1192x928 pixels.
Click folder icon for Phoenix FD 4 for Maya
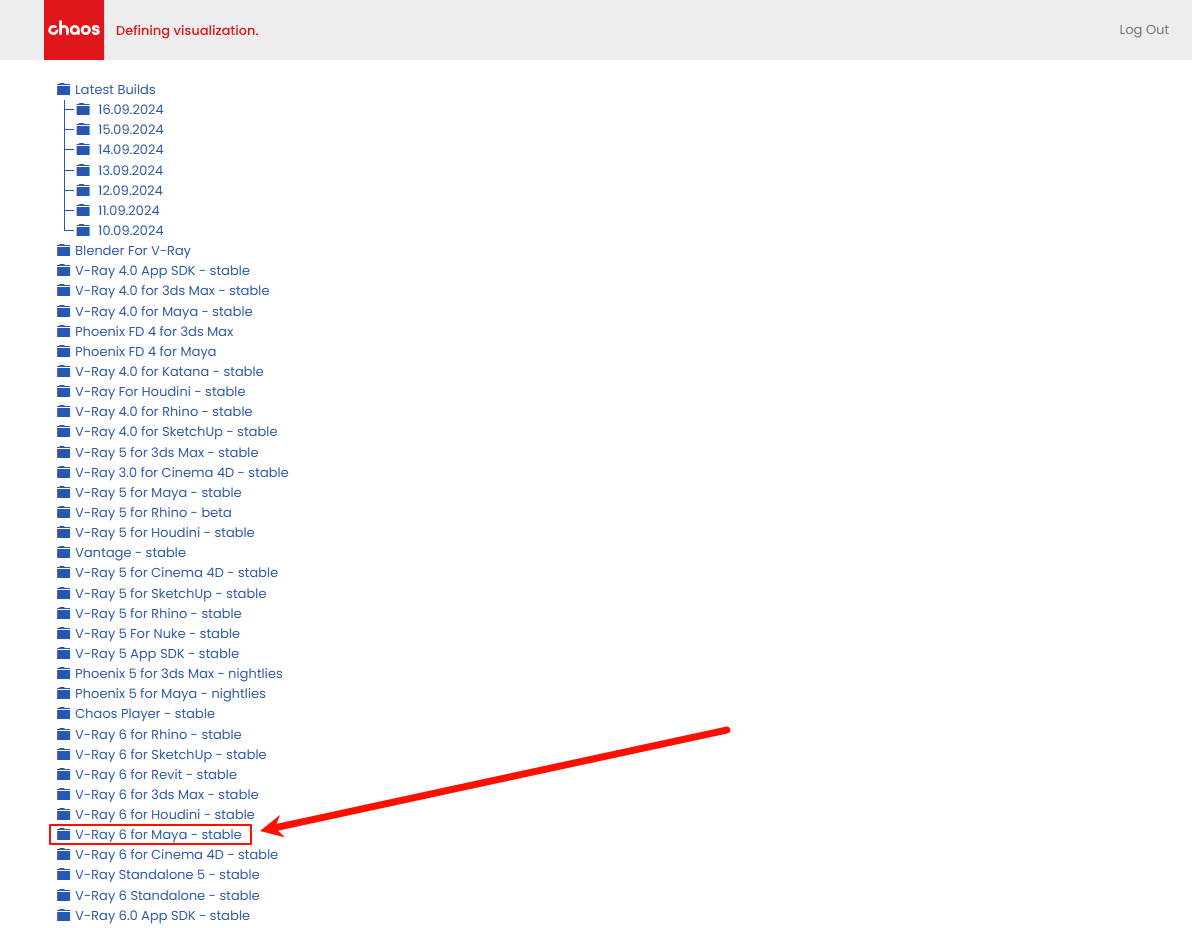pos(64,351)
